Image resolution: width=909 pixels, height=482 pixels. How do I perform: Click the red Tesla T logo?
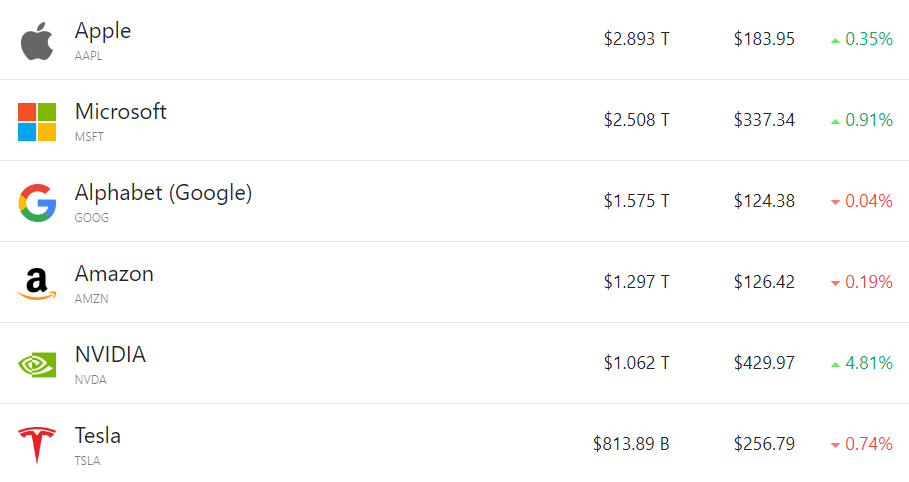tap(37, 445)
